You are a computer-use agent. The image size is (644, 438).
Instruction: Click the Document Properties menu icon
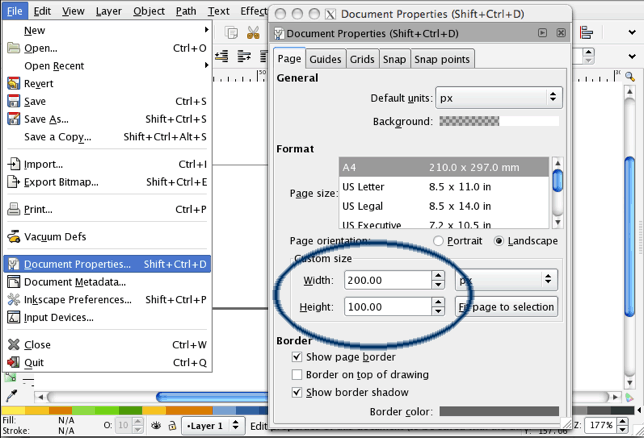point(14,264)
